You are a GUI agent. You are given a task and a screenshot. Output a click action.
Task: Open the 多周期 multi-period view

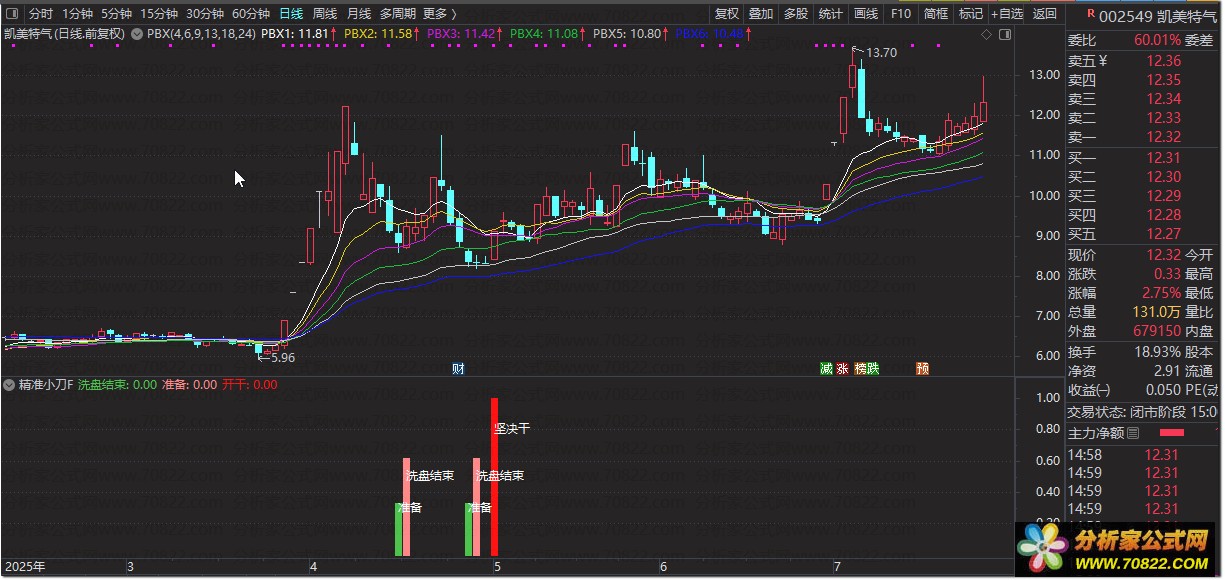397,14
